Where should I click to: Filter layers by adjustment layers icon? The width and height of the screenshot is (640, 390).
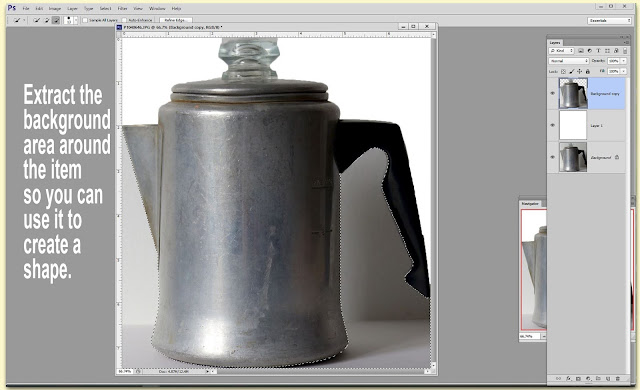[x=589, y=51]
